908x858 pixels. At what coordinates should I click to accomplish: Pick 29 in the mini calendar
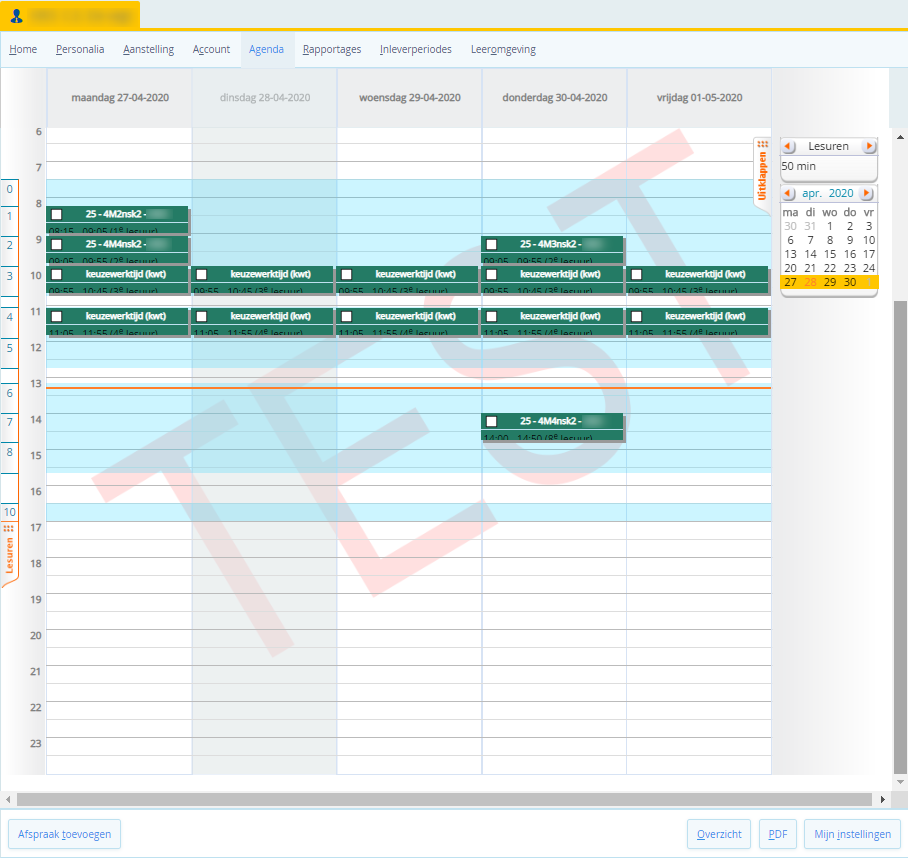click(830, 282)
